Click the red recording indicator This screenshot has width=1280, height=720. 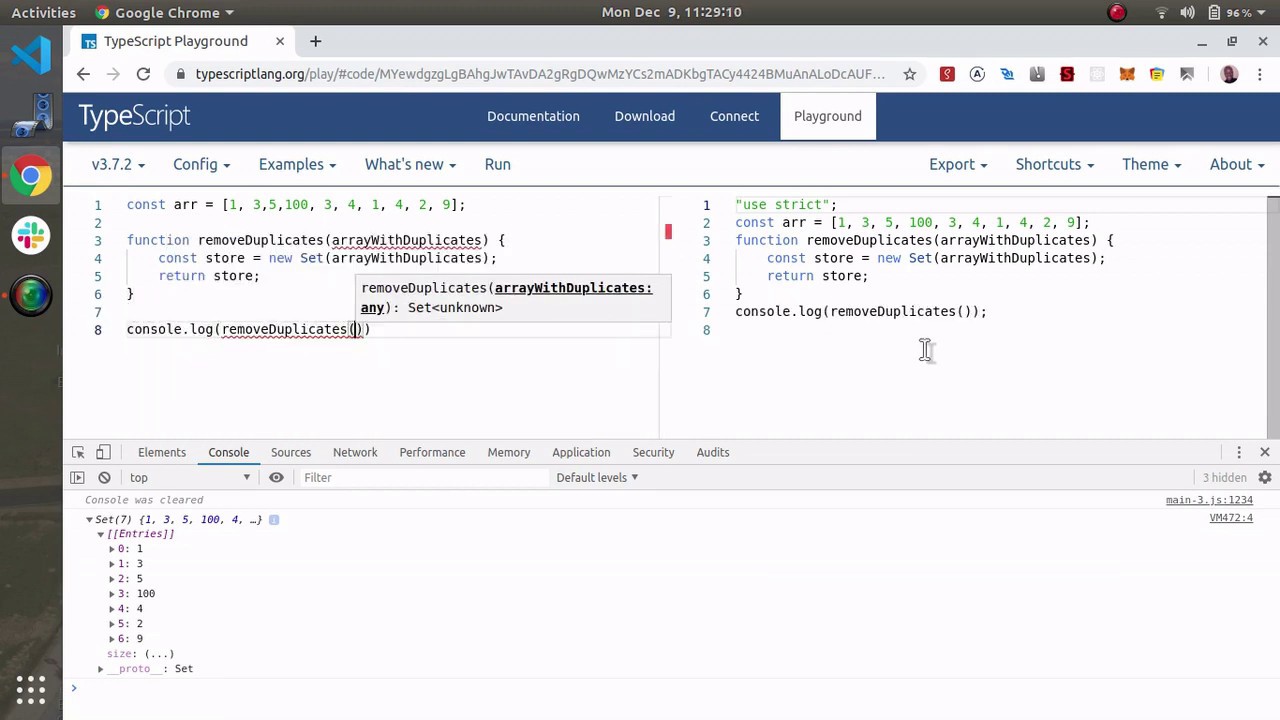click(1117, 13)
